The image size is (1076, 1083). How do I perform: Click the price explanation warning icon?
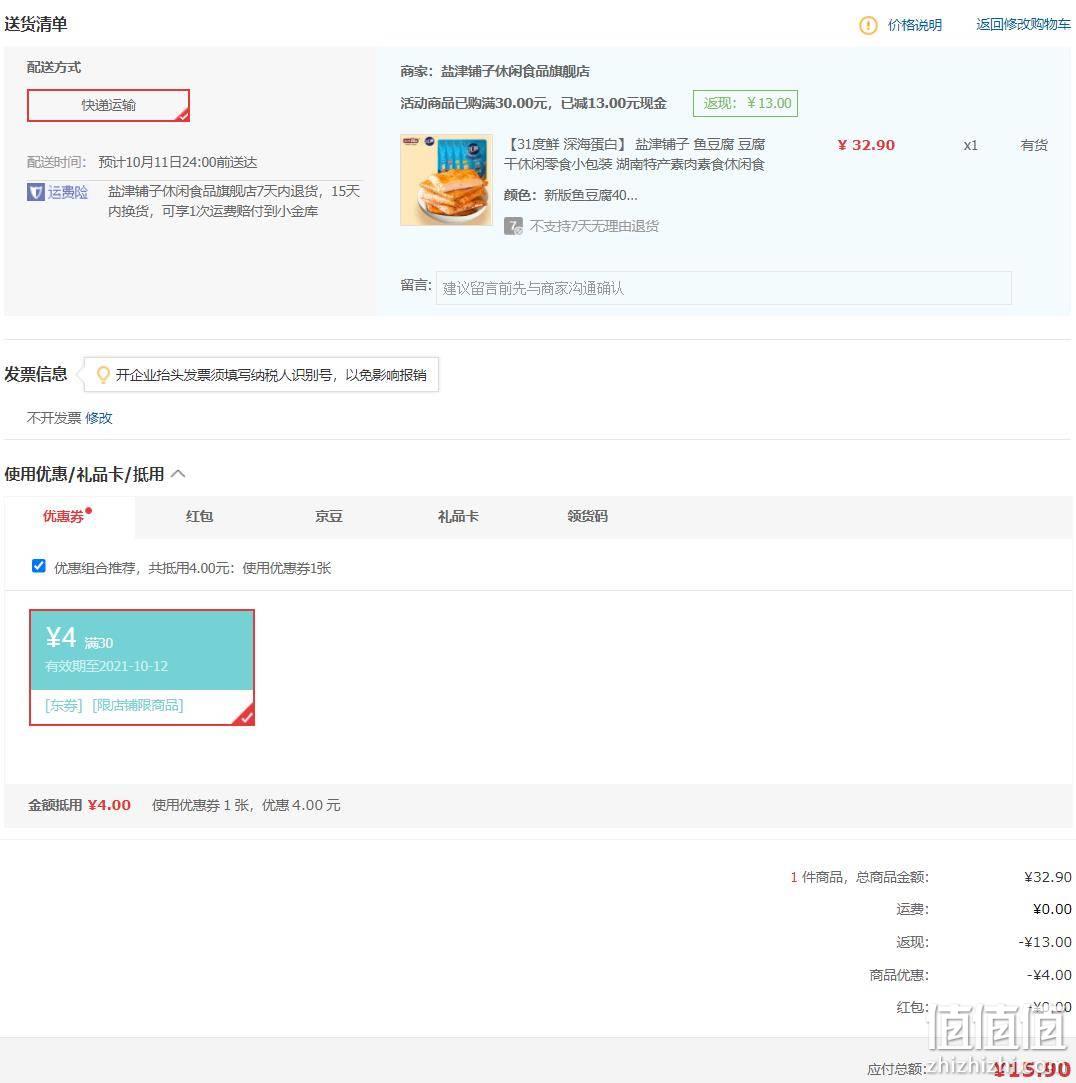[868, 26]
